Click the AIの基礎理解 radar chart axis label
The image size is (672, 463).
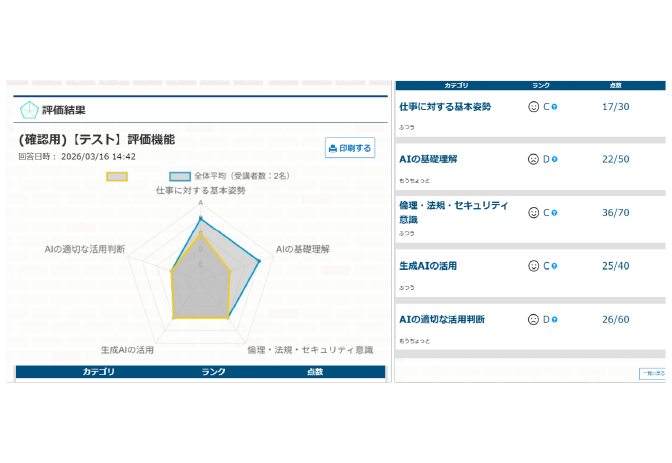(x=303, y=249)
